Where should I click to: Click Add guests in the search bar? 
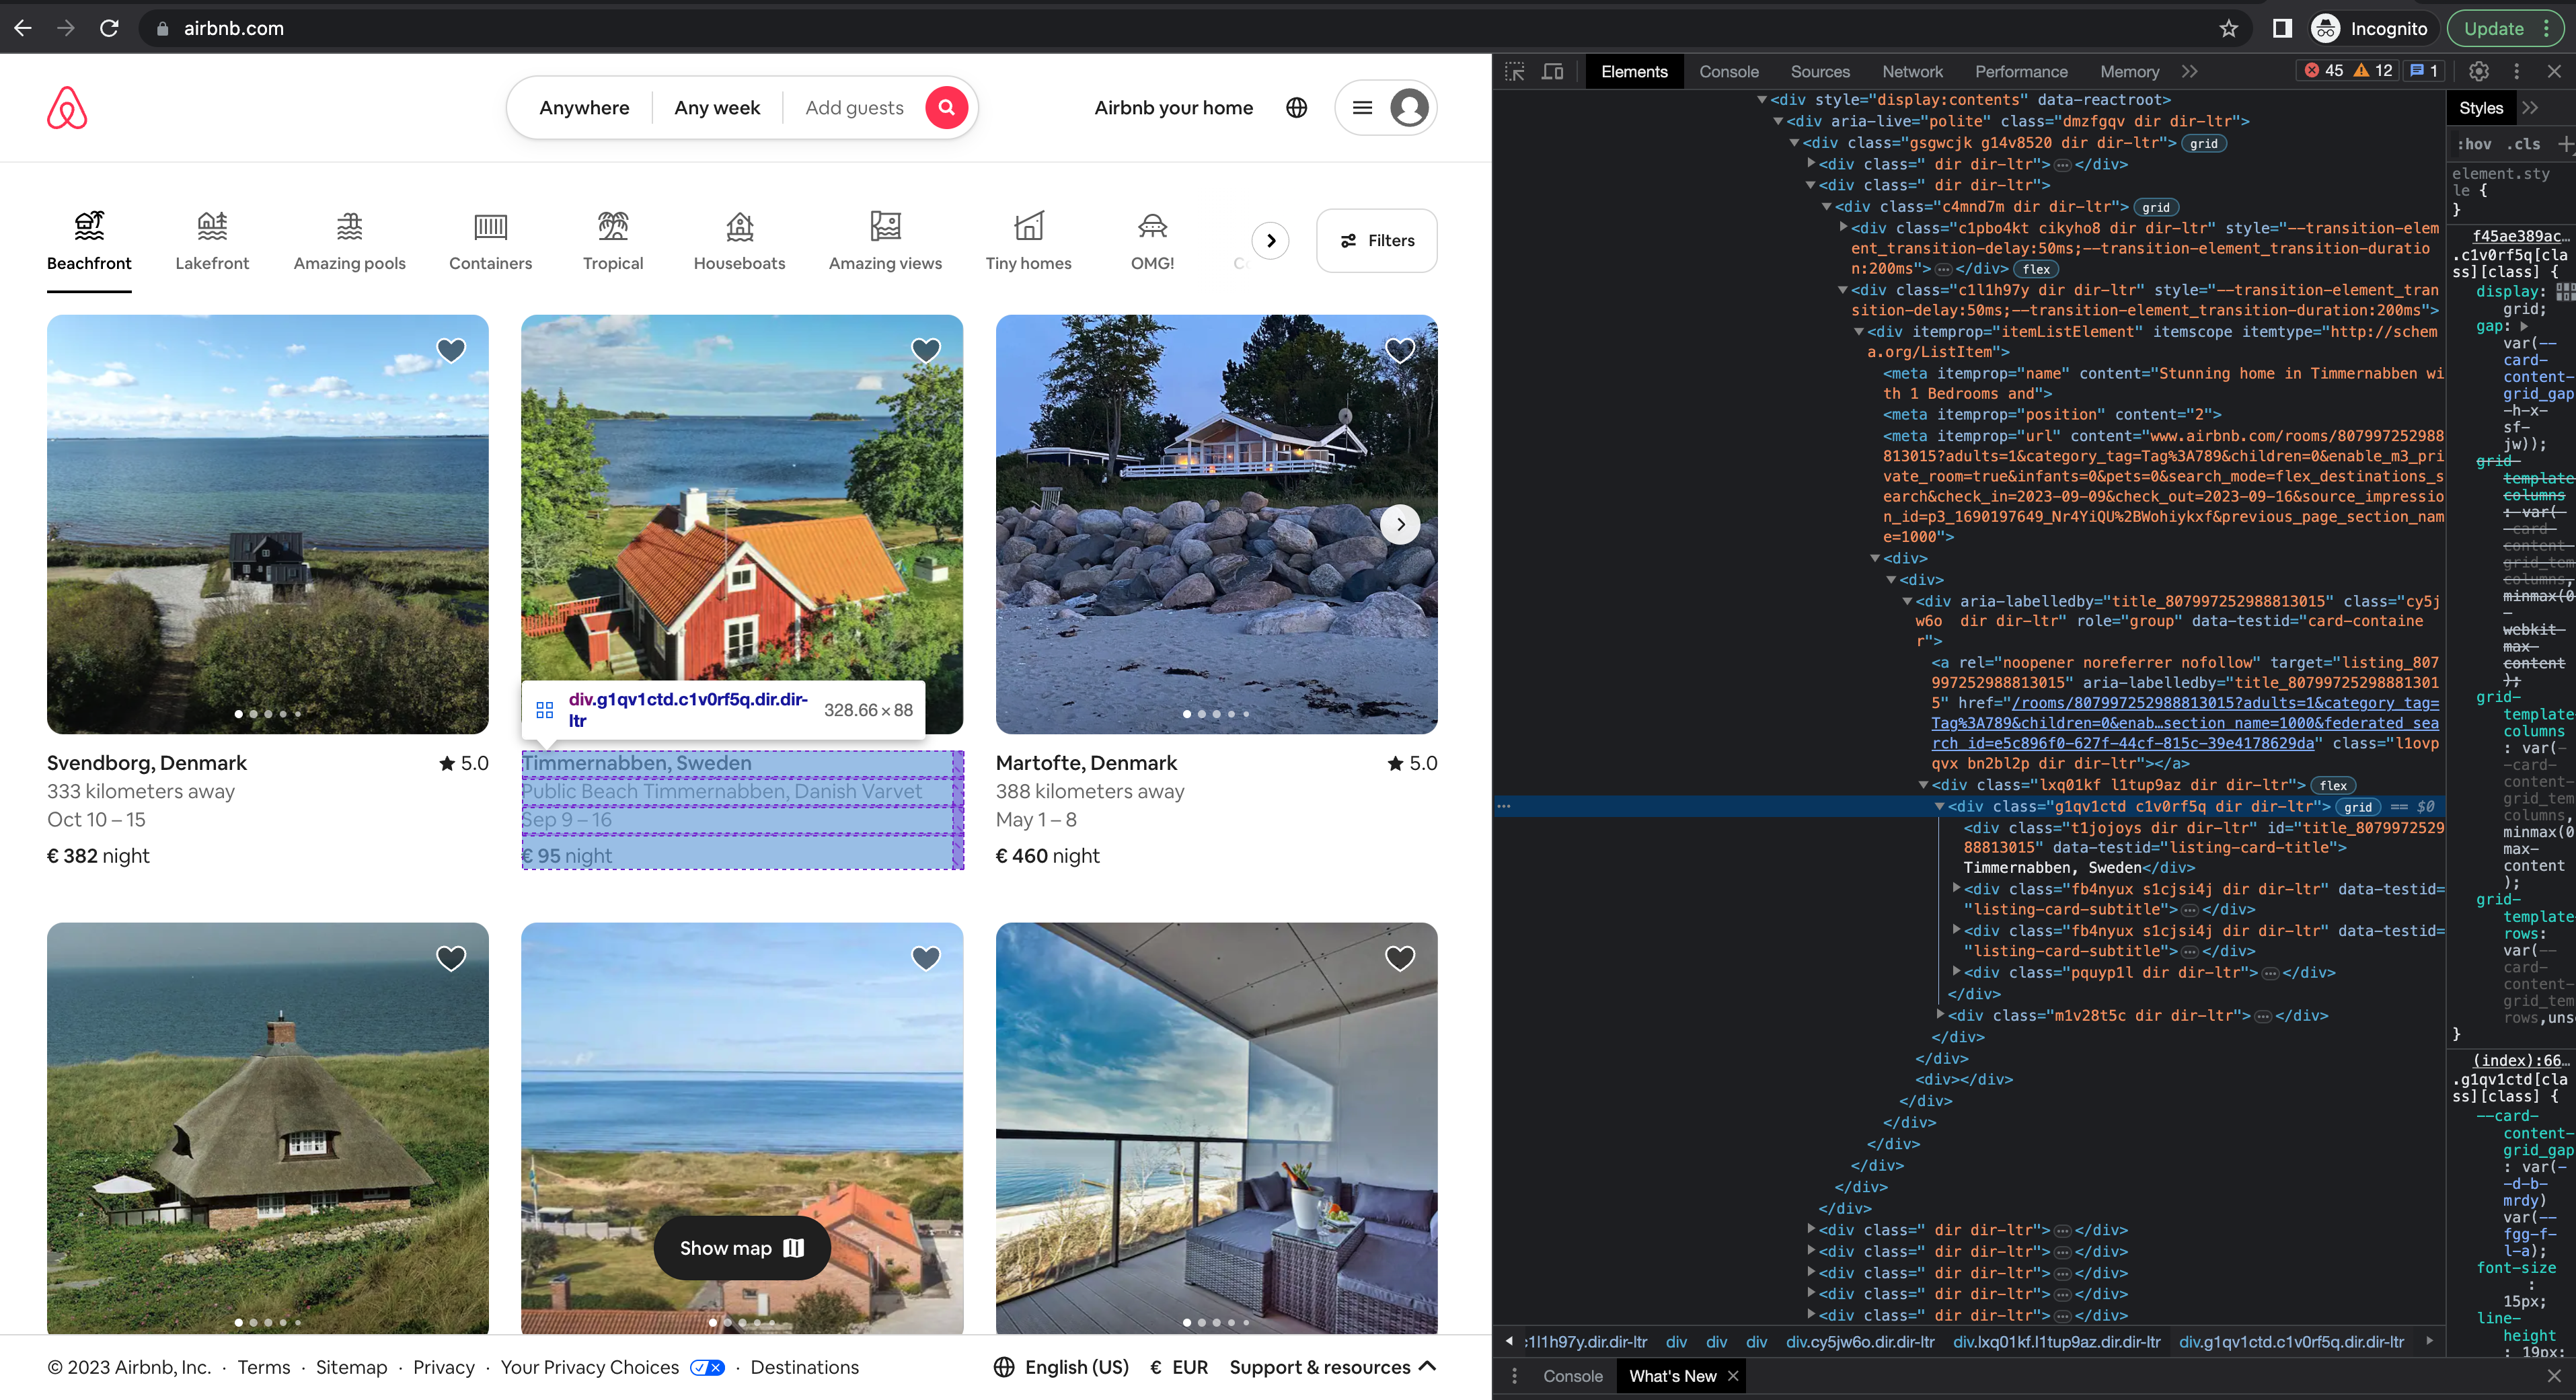coord(854,108)
